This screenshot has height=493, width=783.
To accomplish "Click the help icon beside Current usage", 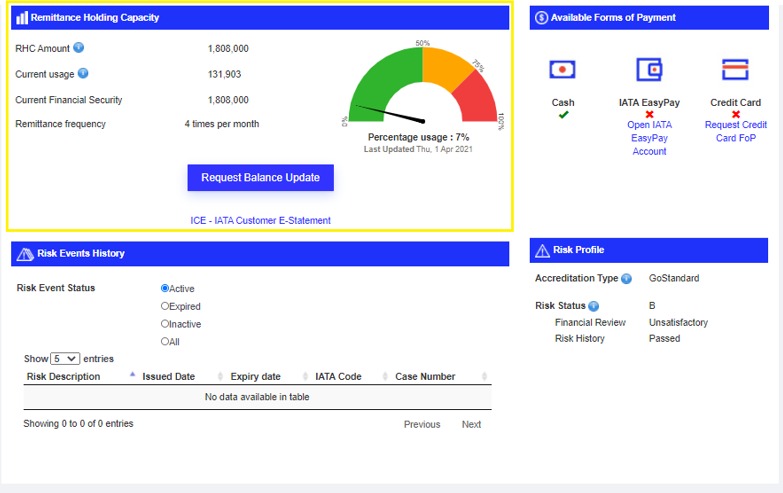I will coord(83,74).
